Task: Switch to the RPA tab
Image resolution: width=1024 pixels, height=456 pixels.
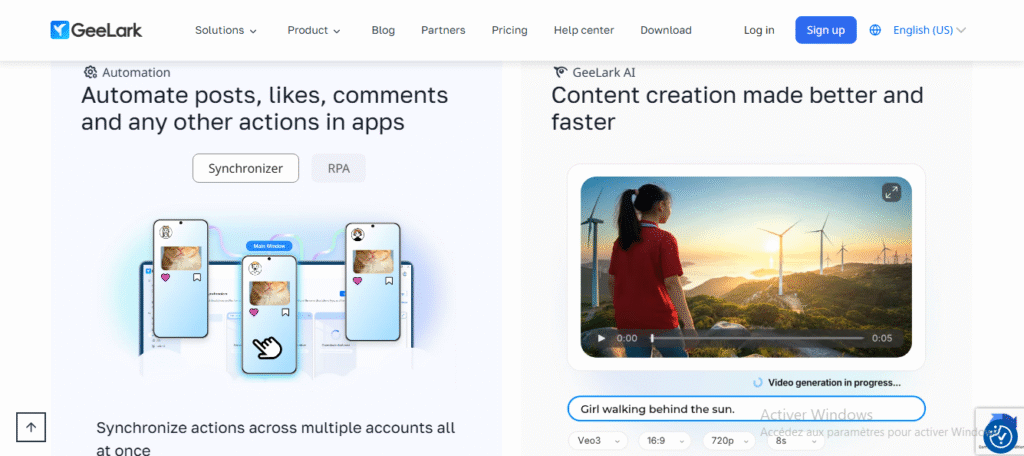Action: [x=338, y=168]
